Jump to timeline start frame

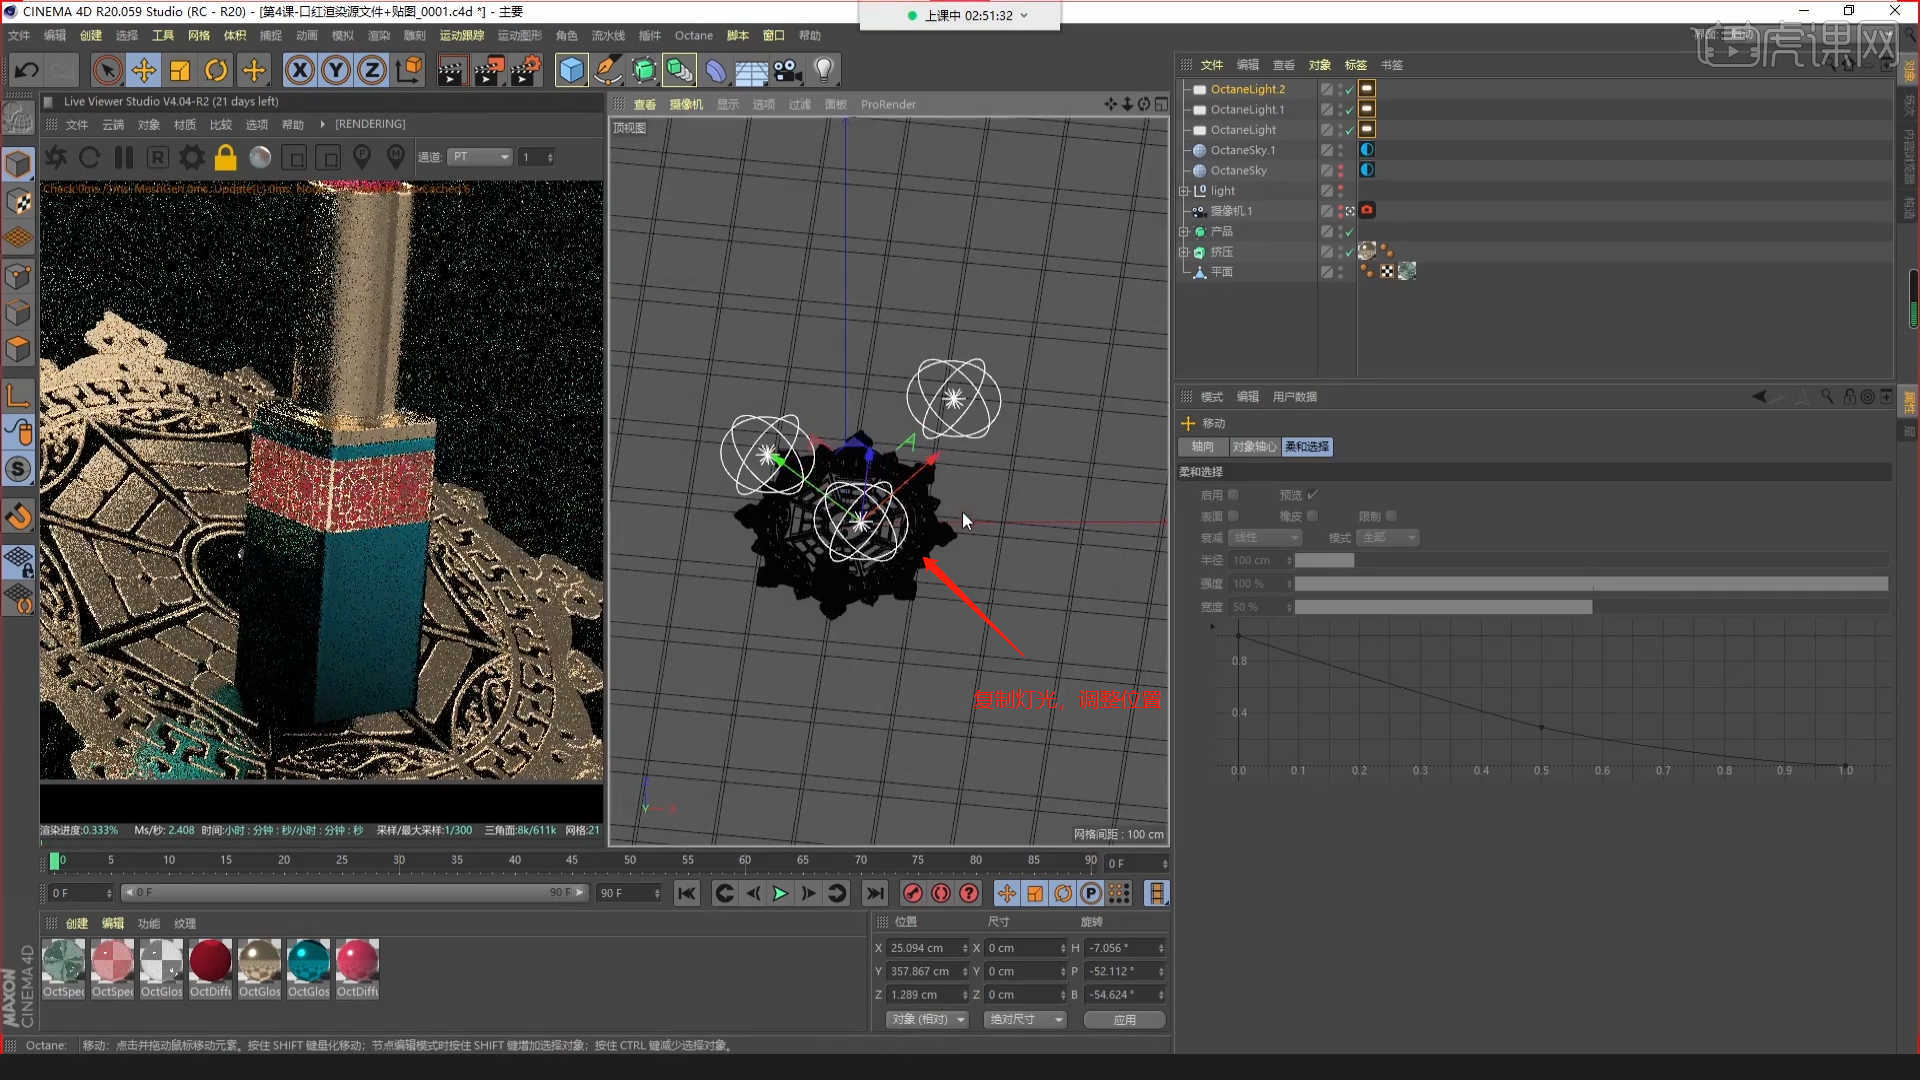686,894
